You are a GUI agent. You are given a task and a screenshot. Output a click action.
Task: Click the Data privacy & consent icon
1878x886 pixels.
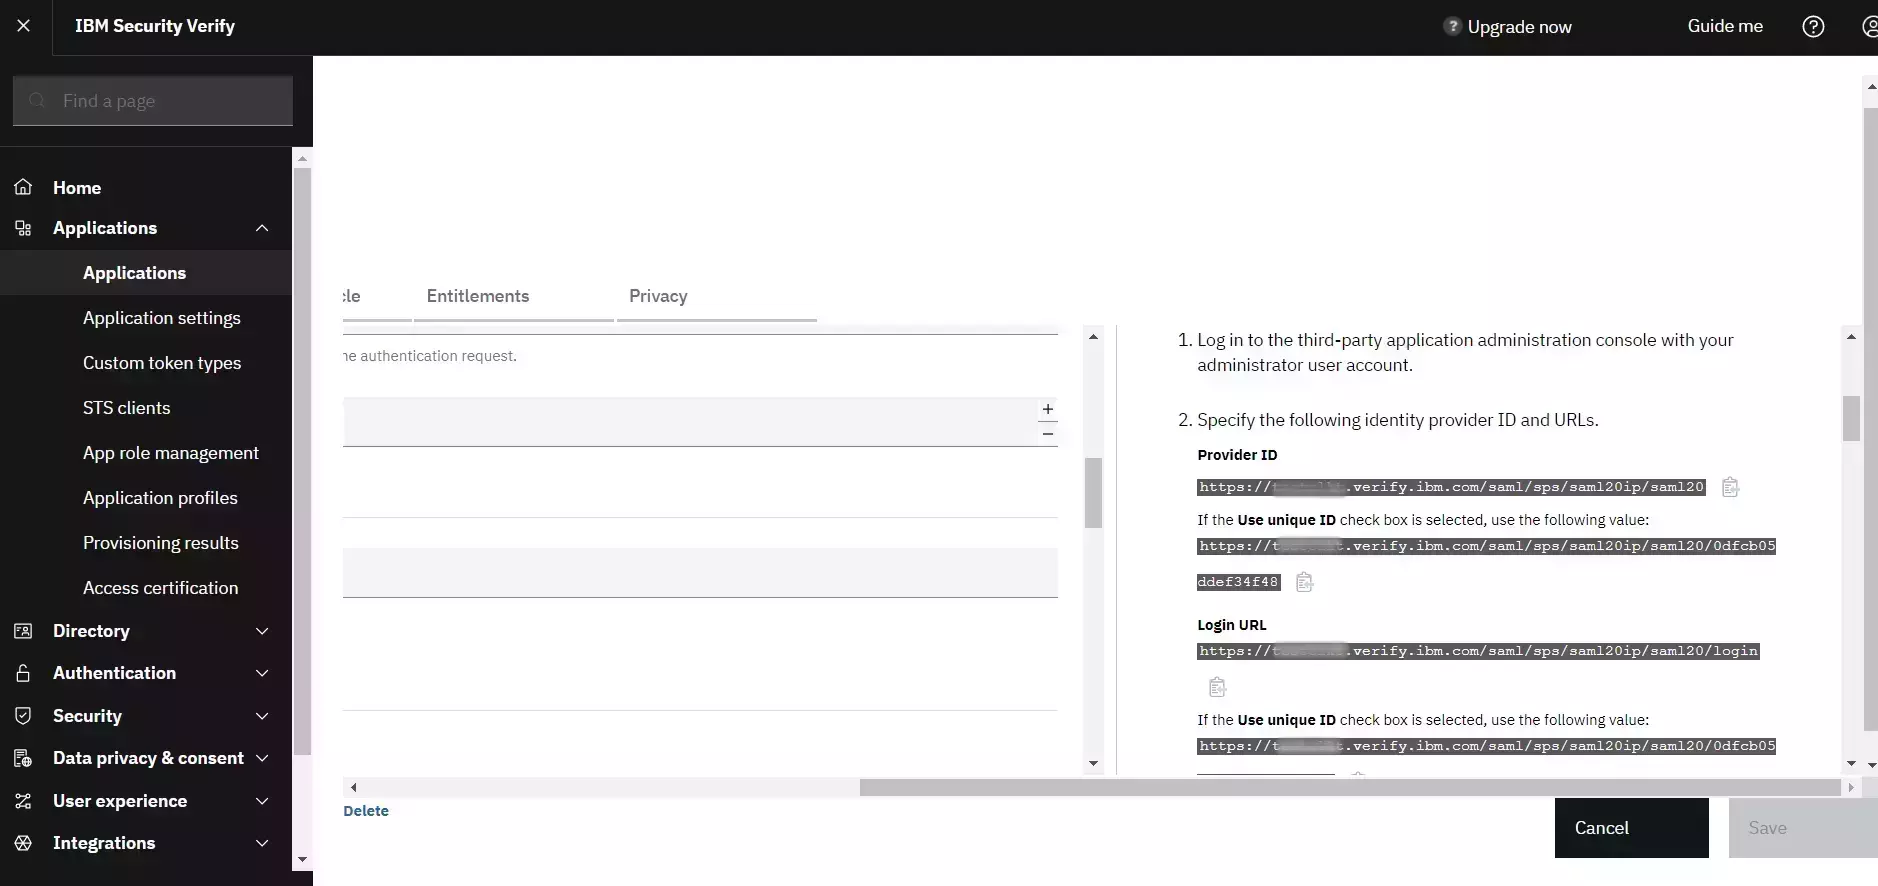click(x=23, y=758)
